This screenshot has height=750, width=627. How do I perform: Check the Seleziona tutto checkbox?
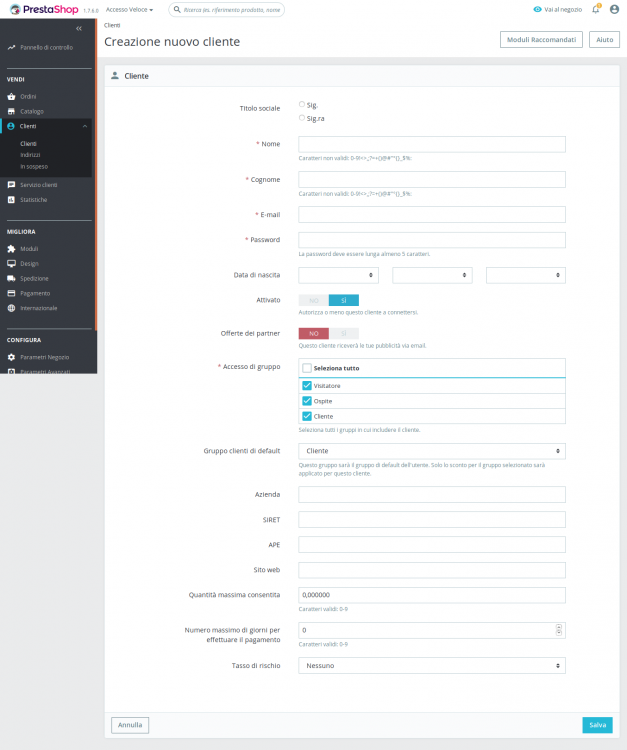tap(307, 368)
